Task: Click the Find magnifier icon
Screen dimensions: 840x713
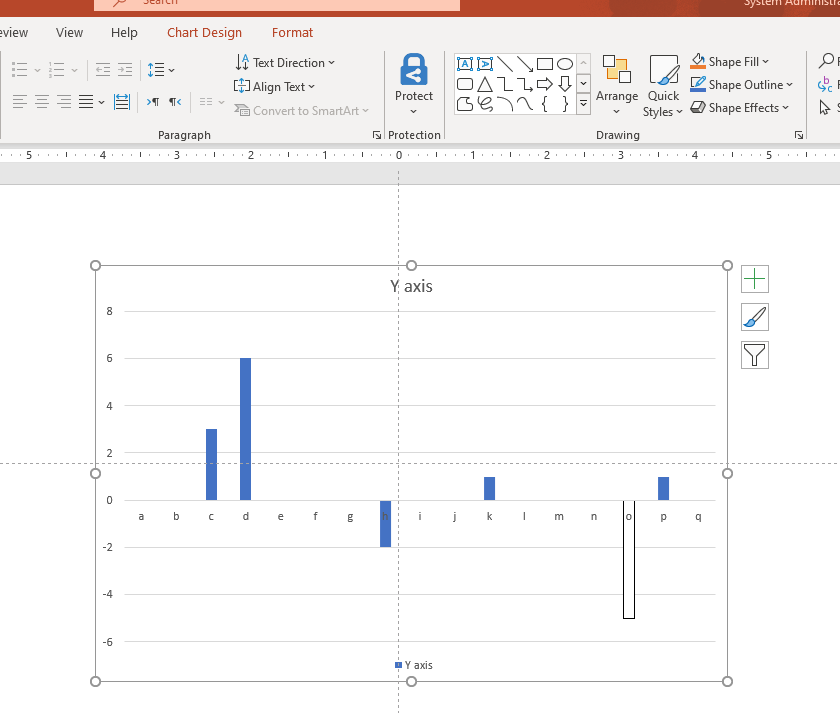Action: click(826, 61)
